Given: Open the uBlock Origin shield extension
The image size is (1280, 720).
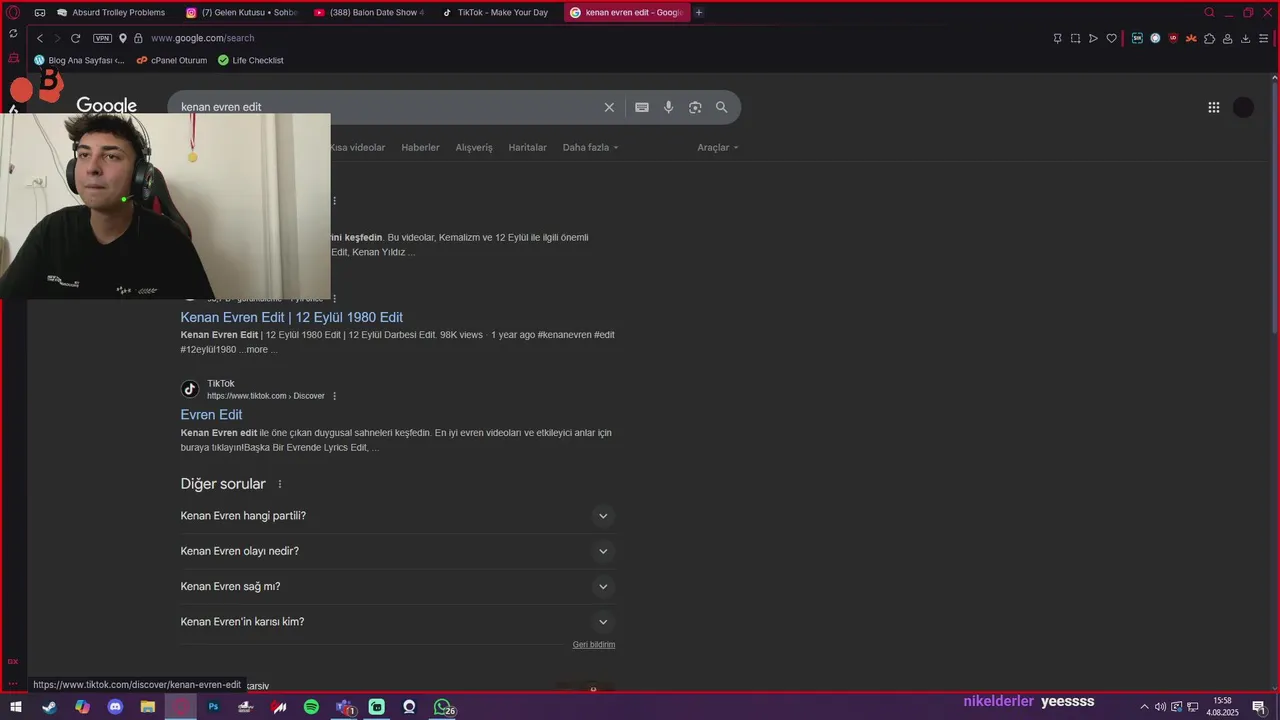Looking at the screenshot, I should tap(1173, 38).
